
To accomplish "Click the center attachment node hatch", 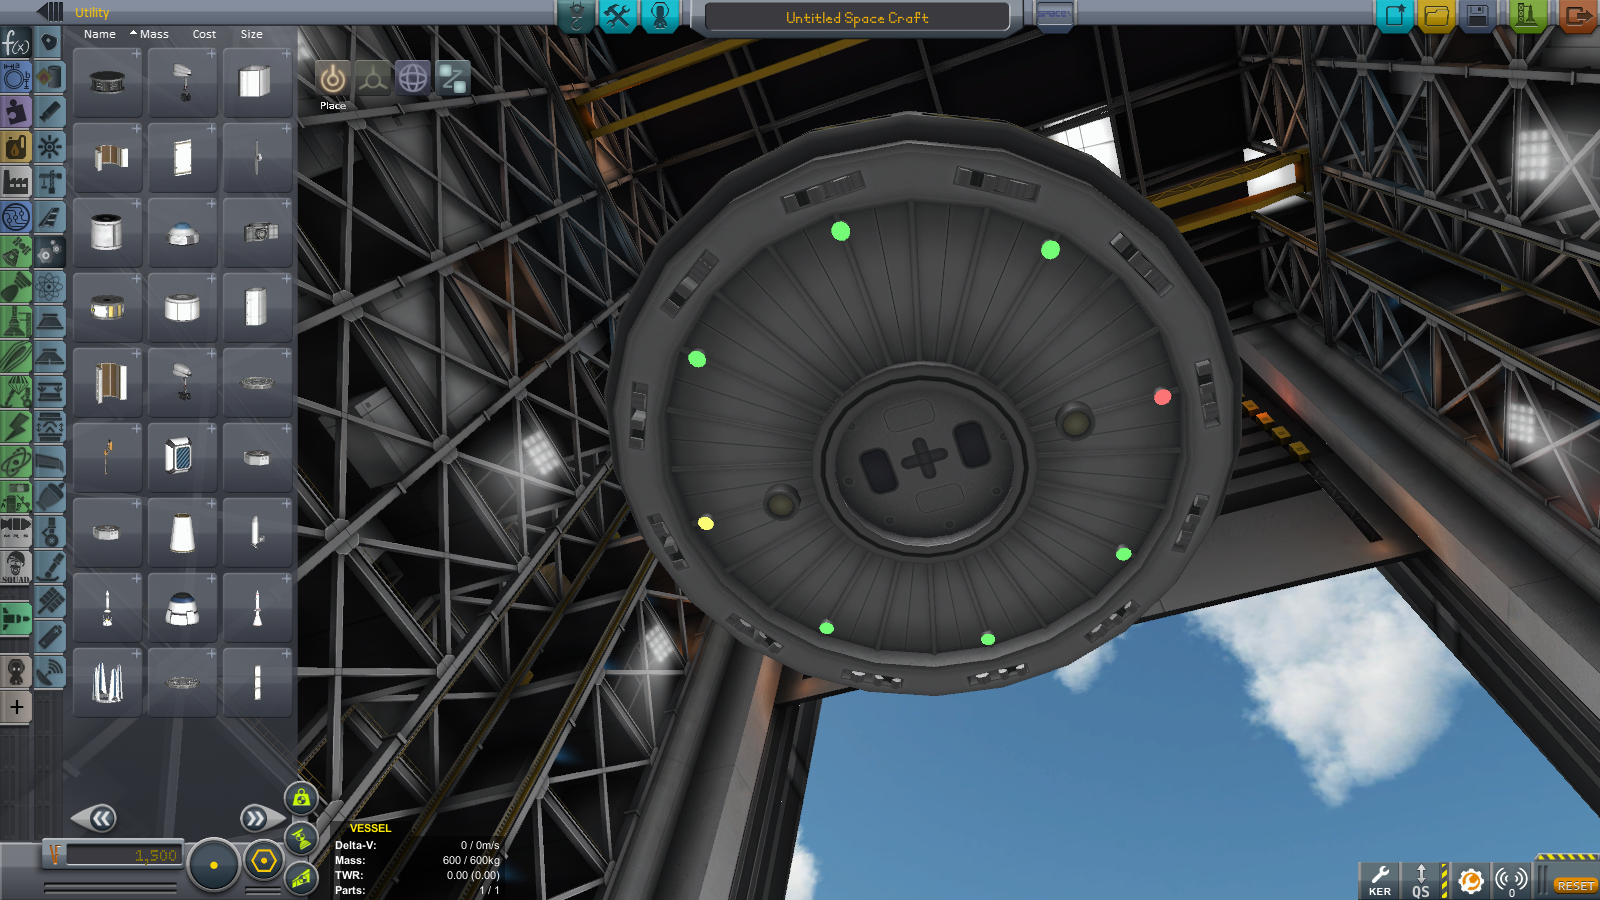I will 925,459.
